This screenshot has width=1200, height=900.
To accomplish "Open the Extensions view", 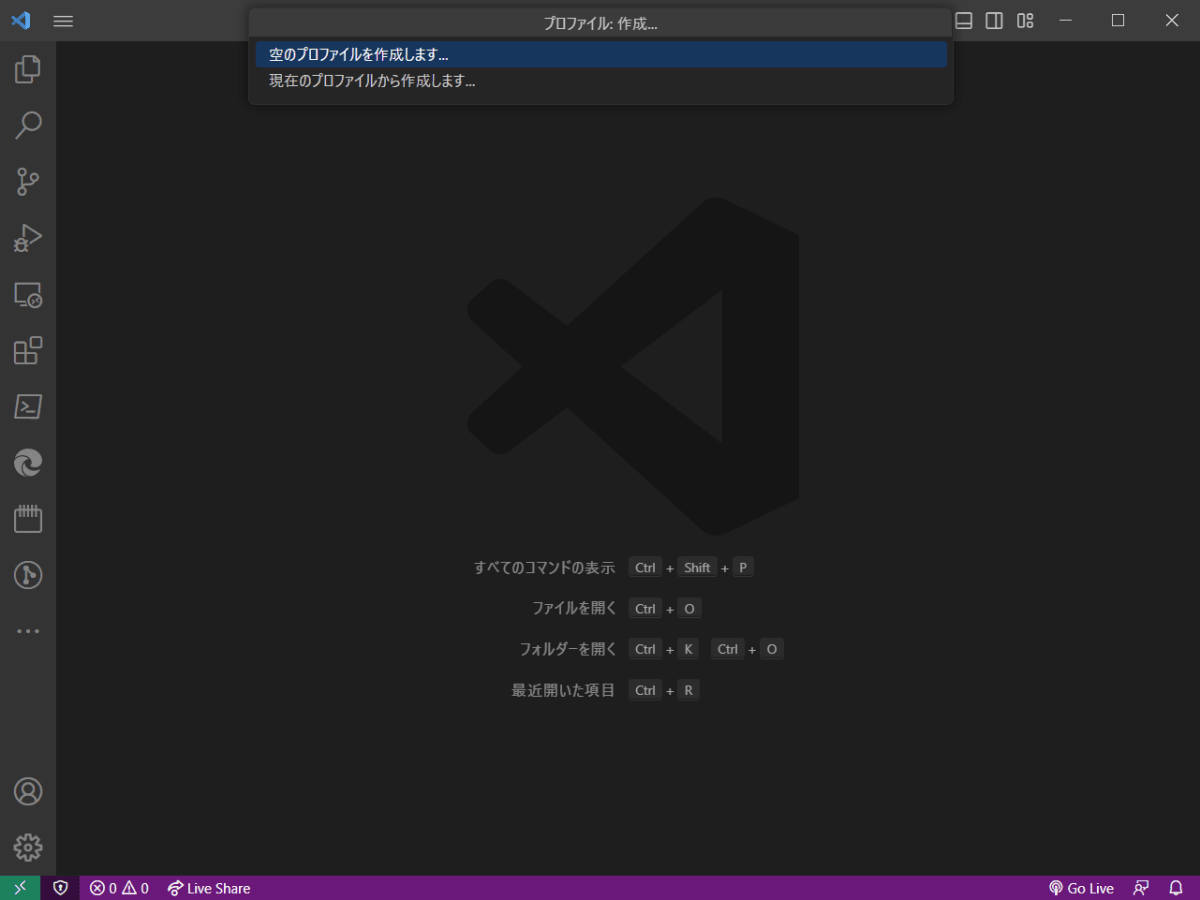I will point(28,350).
